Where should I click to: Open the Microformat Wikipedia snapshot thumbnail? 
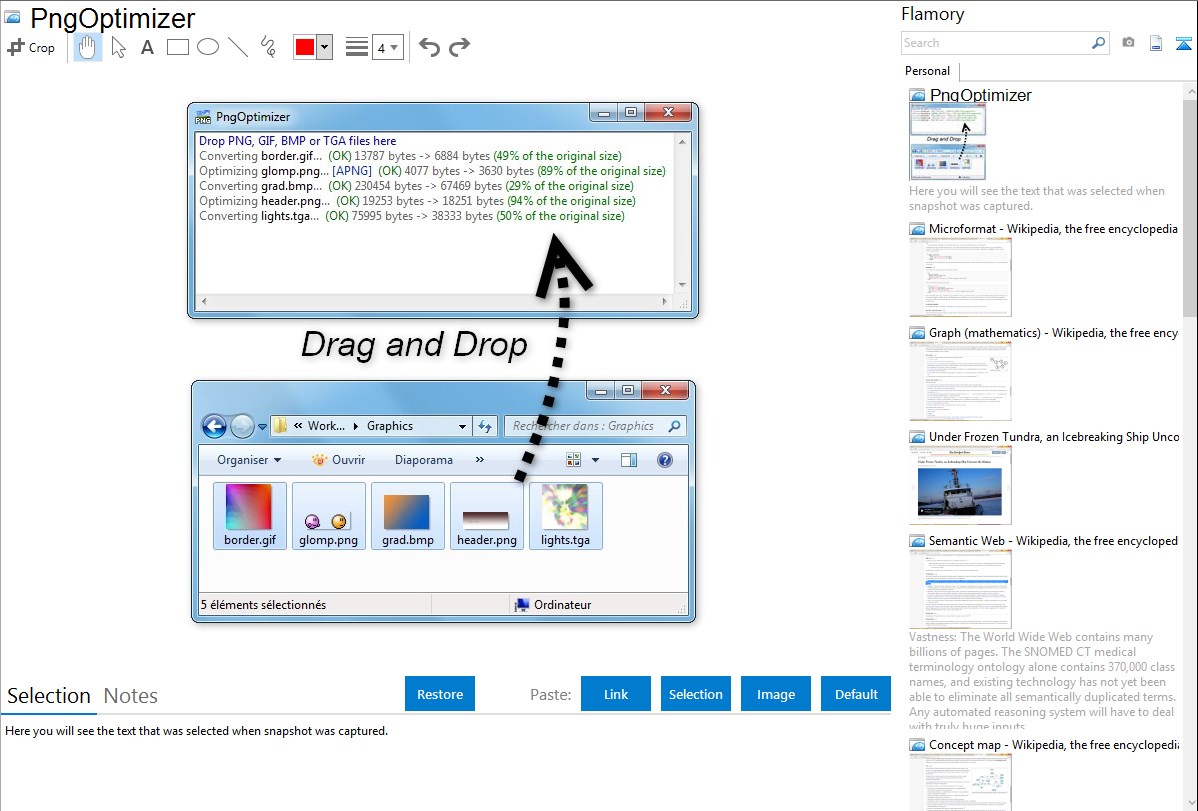click(x=960, y=277)
